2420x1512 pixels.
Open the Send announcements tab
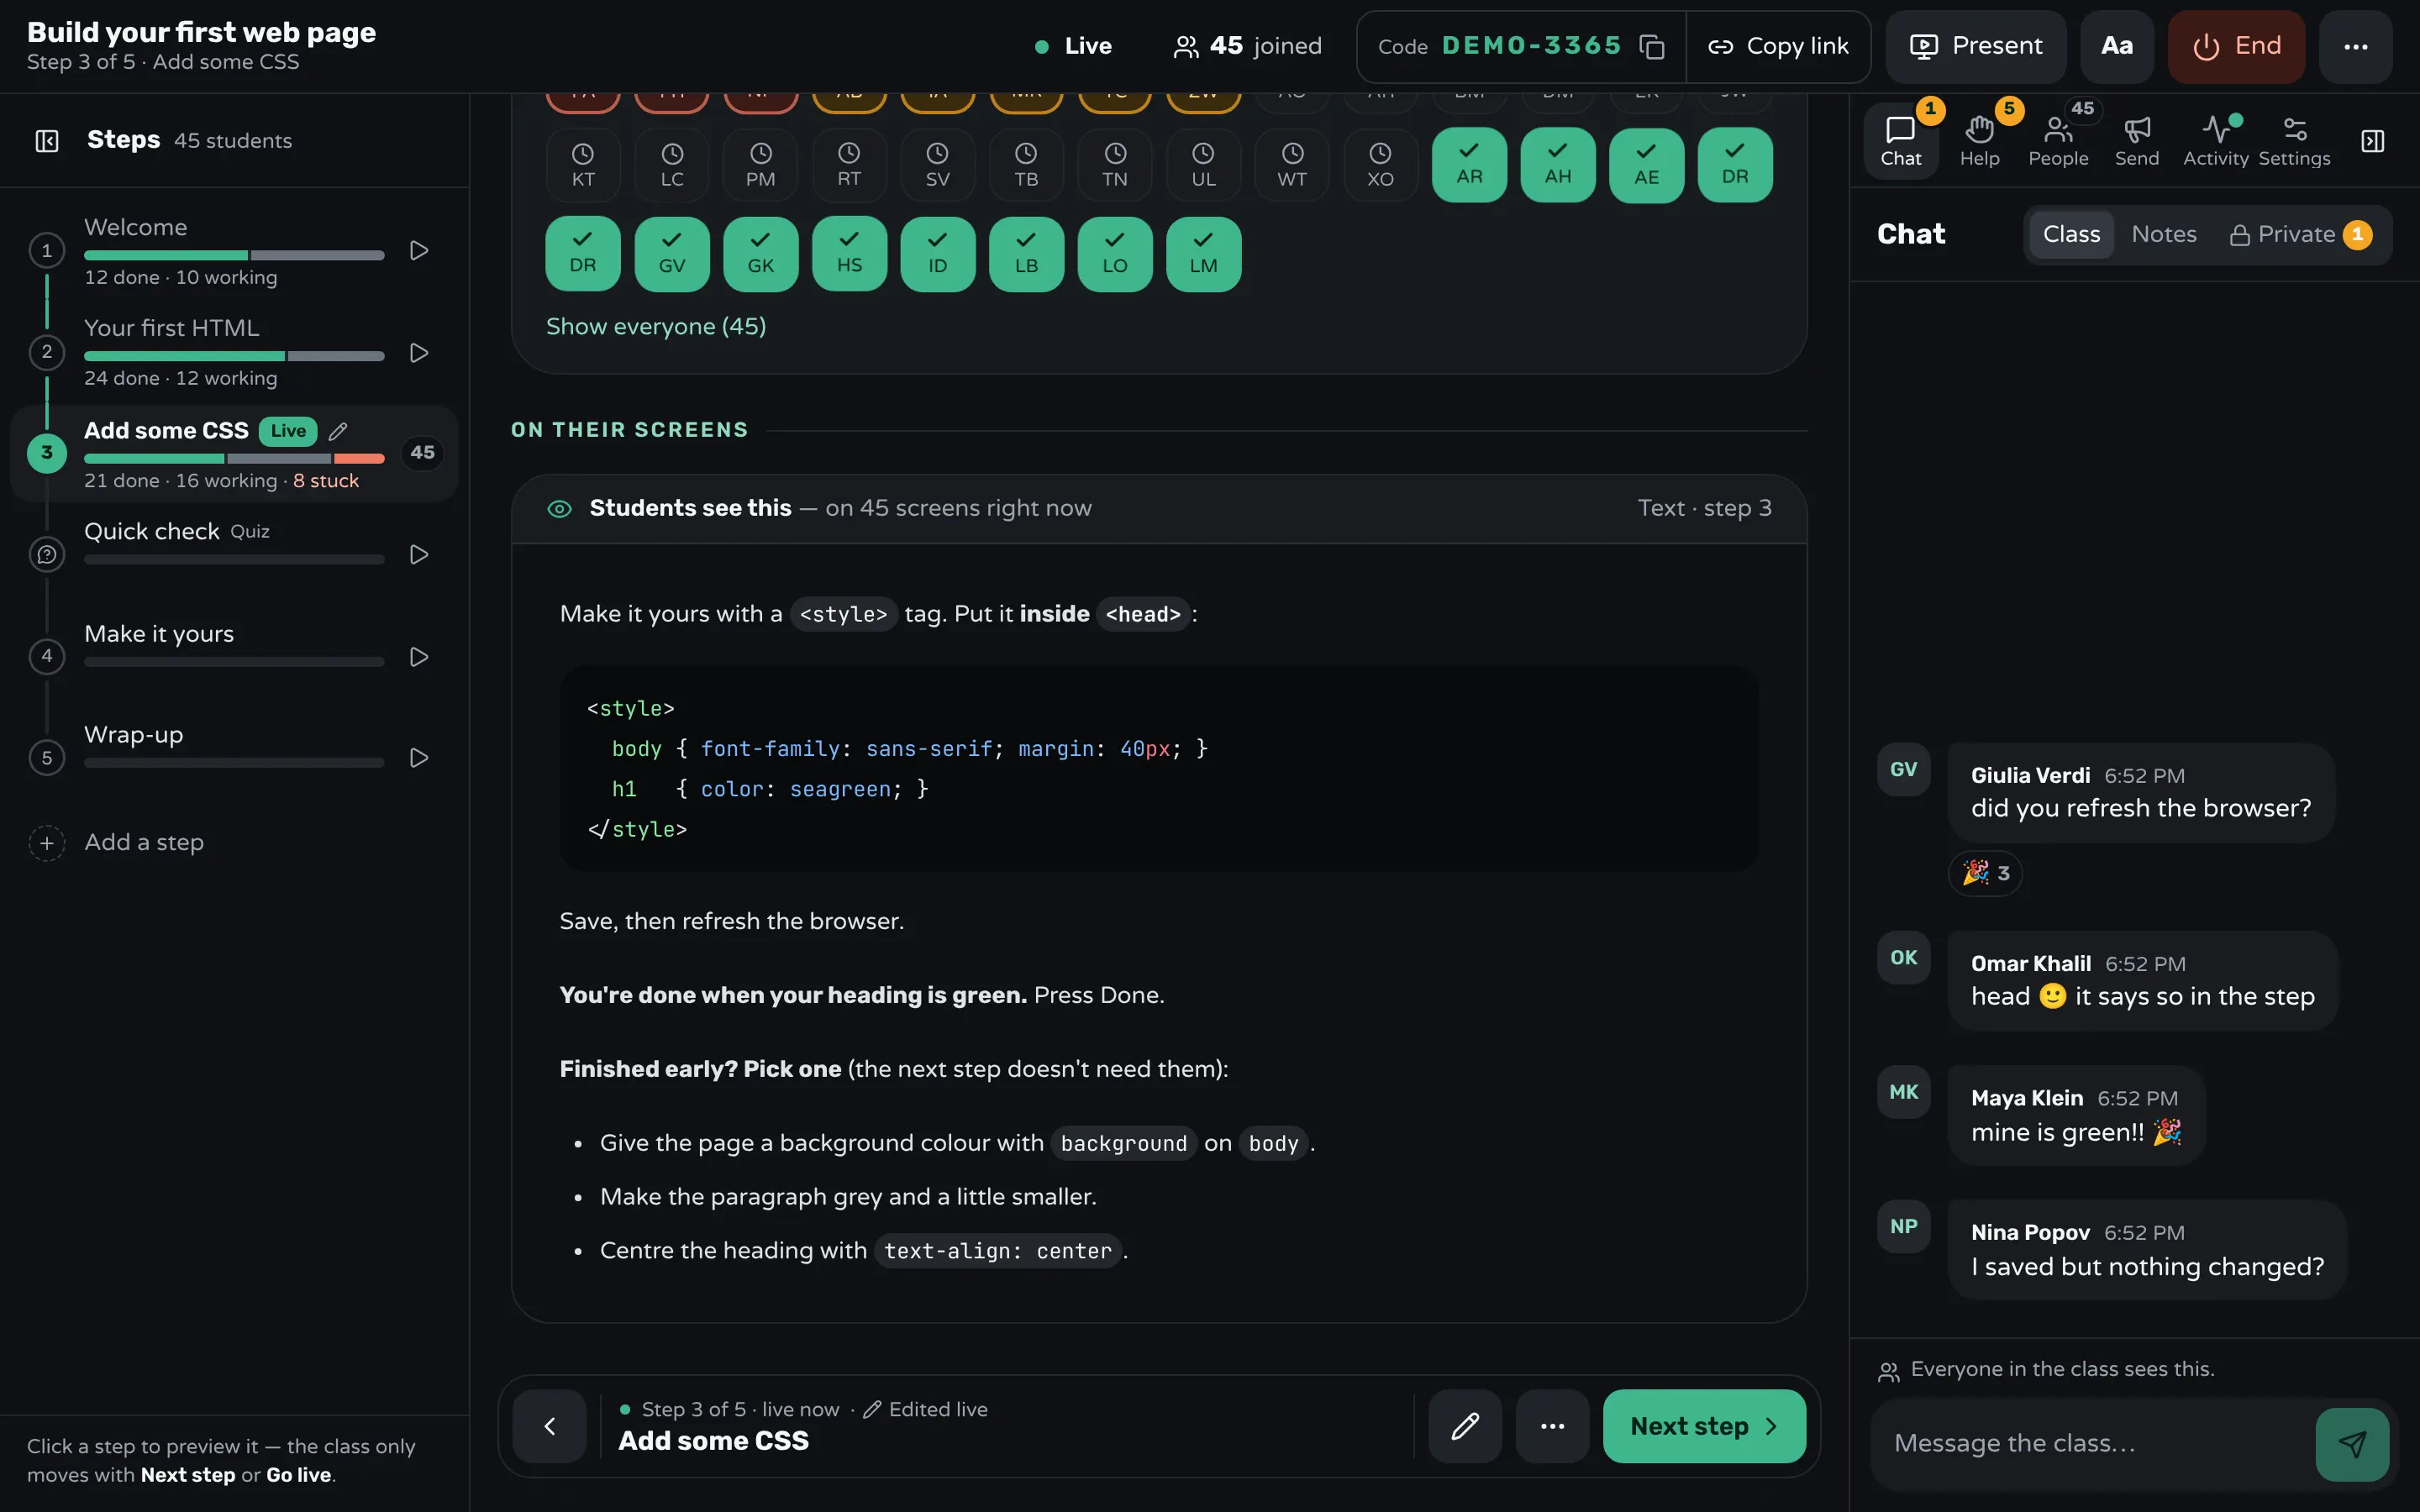click(2137, 141)
